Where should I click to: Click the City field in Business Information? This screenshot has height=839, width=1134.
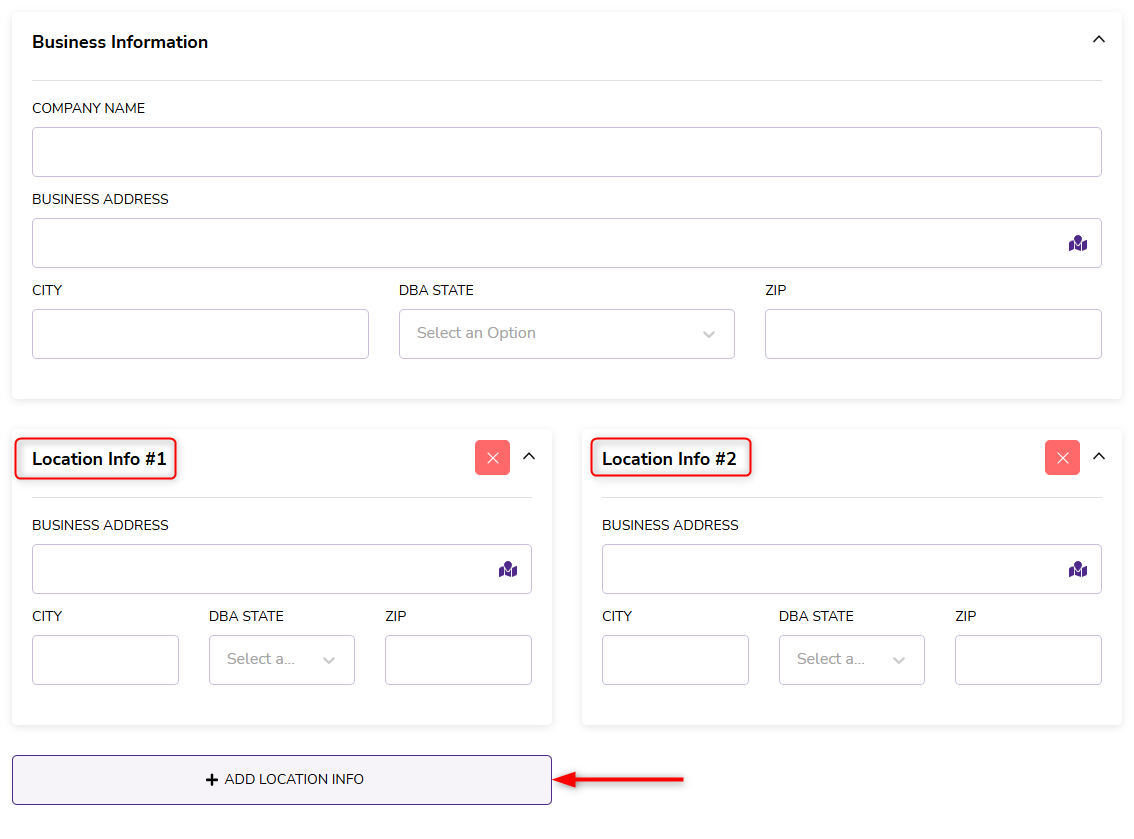click(200, 334)
